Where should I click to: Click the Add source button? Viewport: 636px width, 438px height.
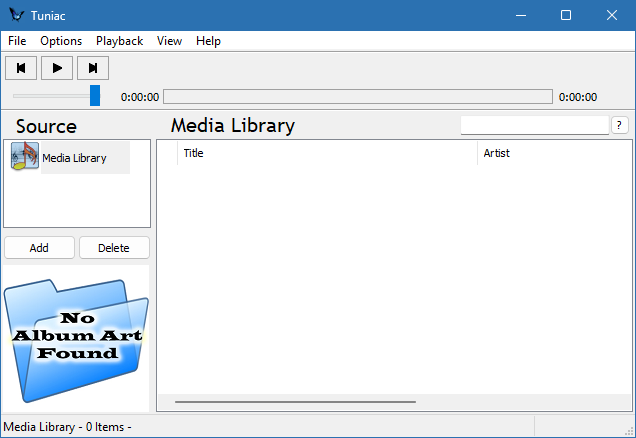click(x=39, y=248)
